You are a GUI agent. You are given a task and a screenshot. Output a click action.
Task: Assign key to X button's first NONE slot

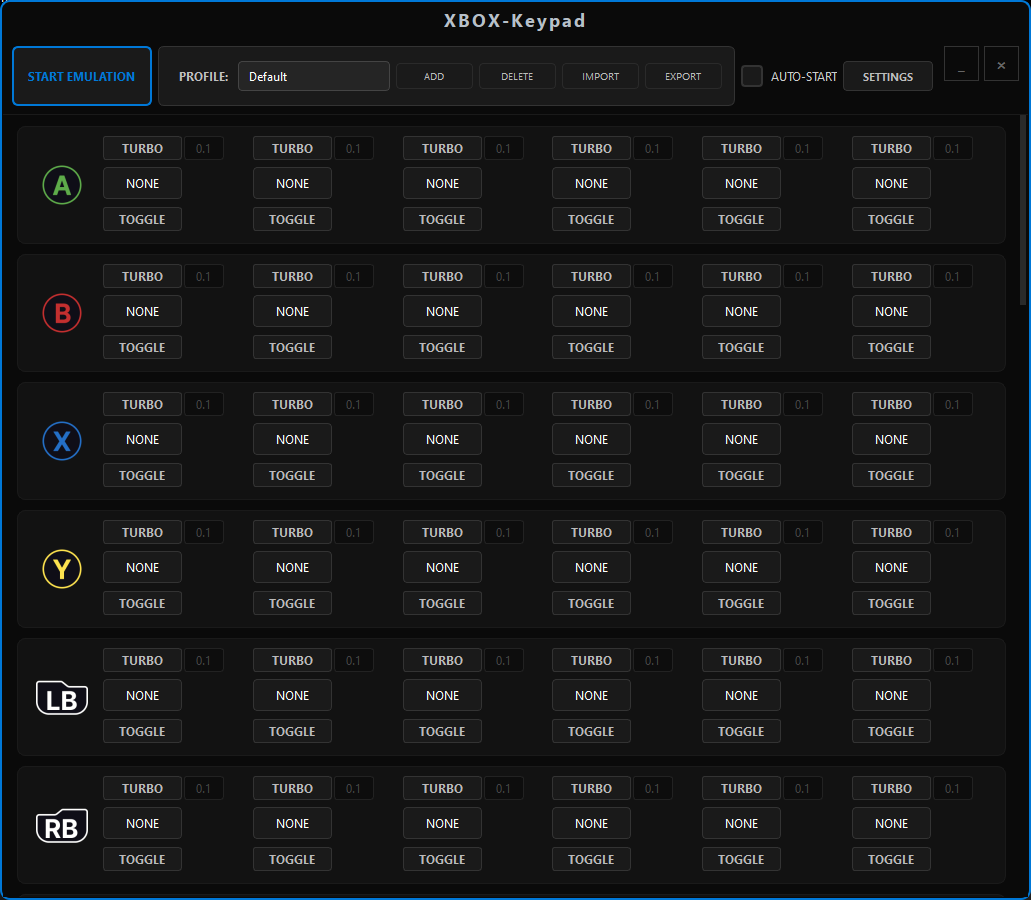click(142, 439)
